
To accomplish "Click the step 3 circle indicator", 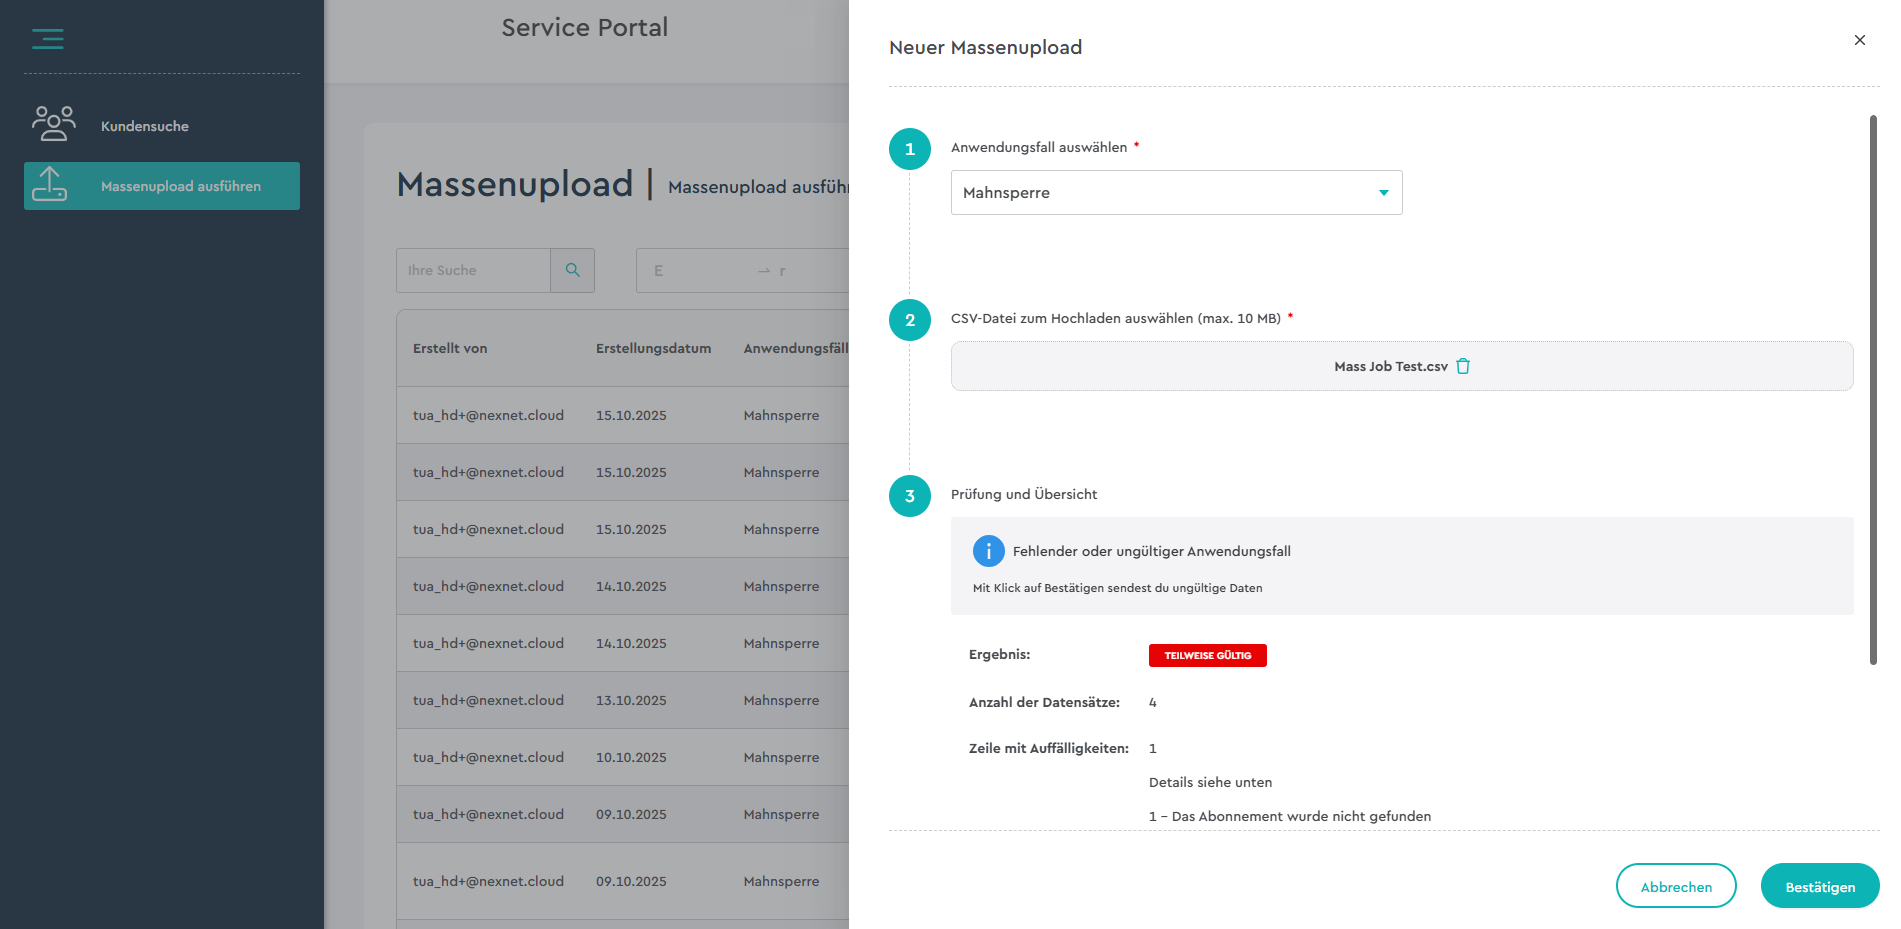I will click(909, 496).
